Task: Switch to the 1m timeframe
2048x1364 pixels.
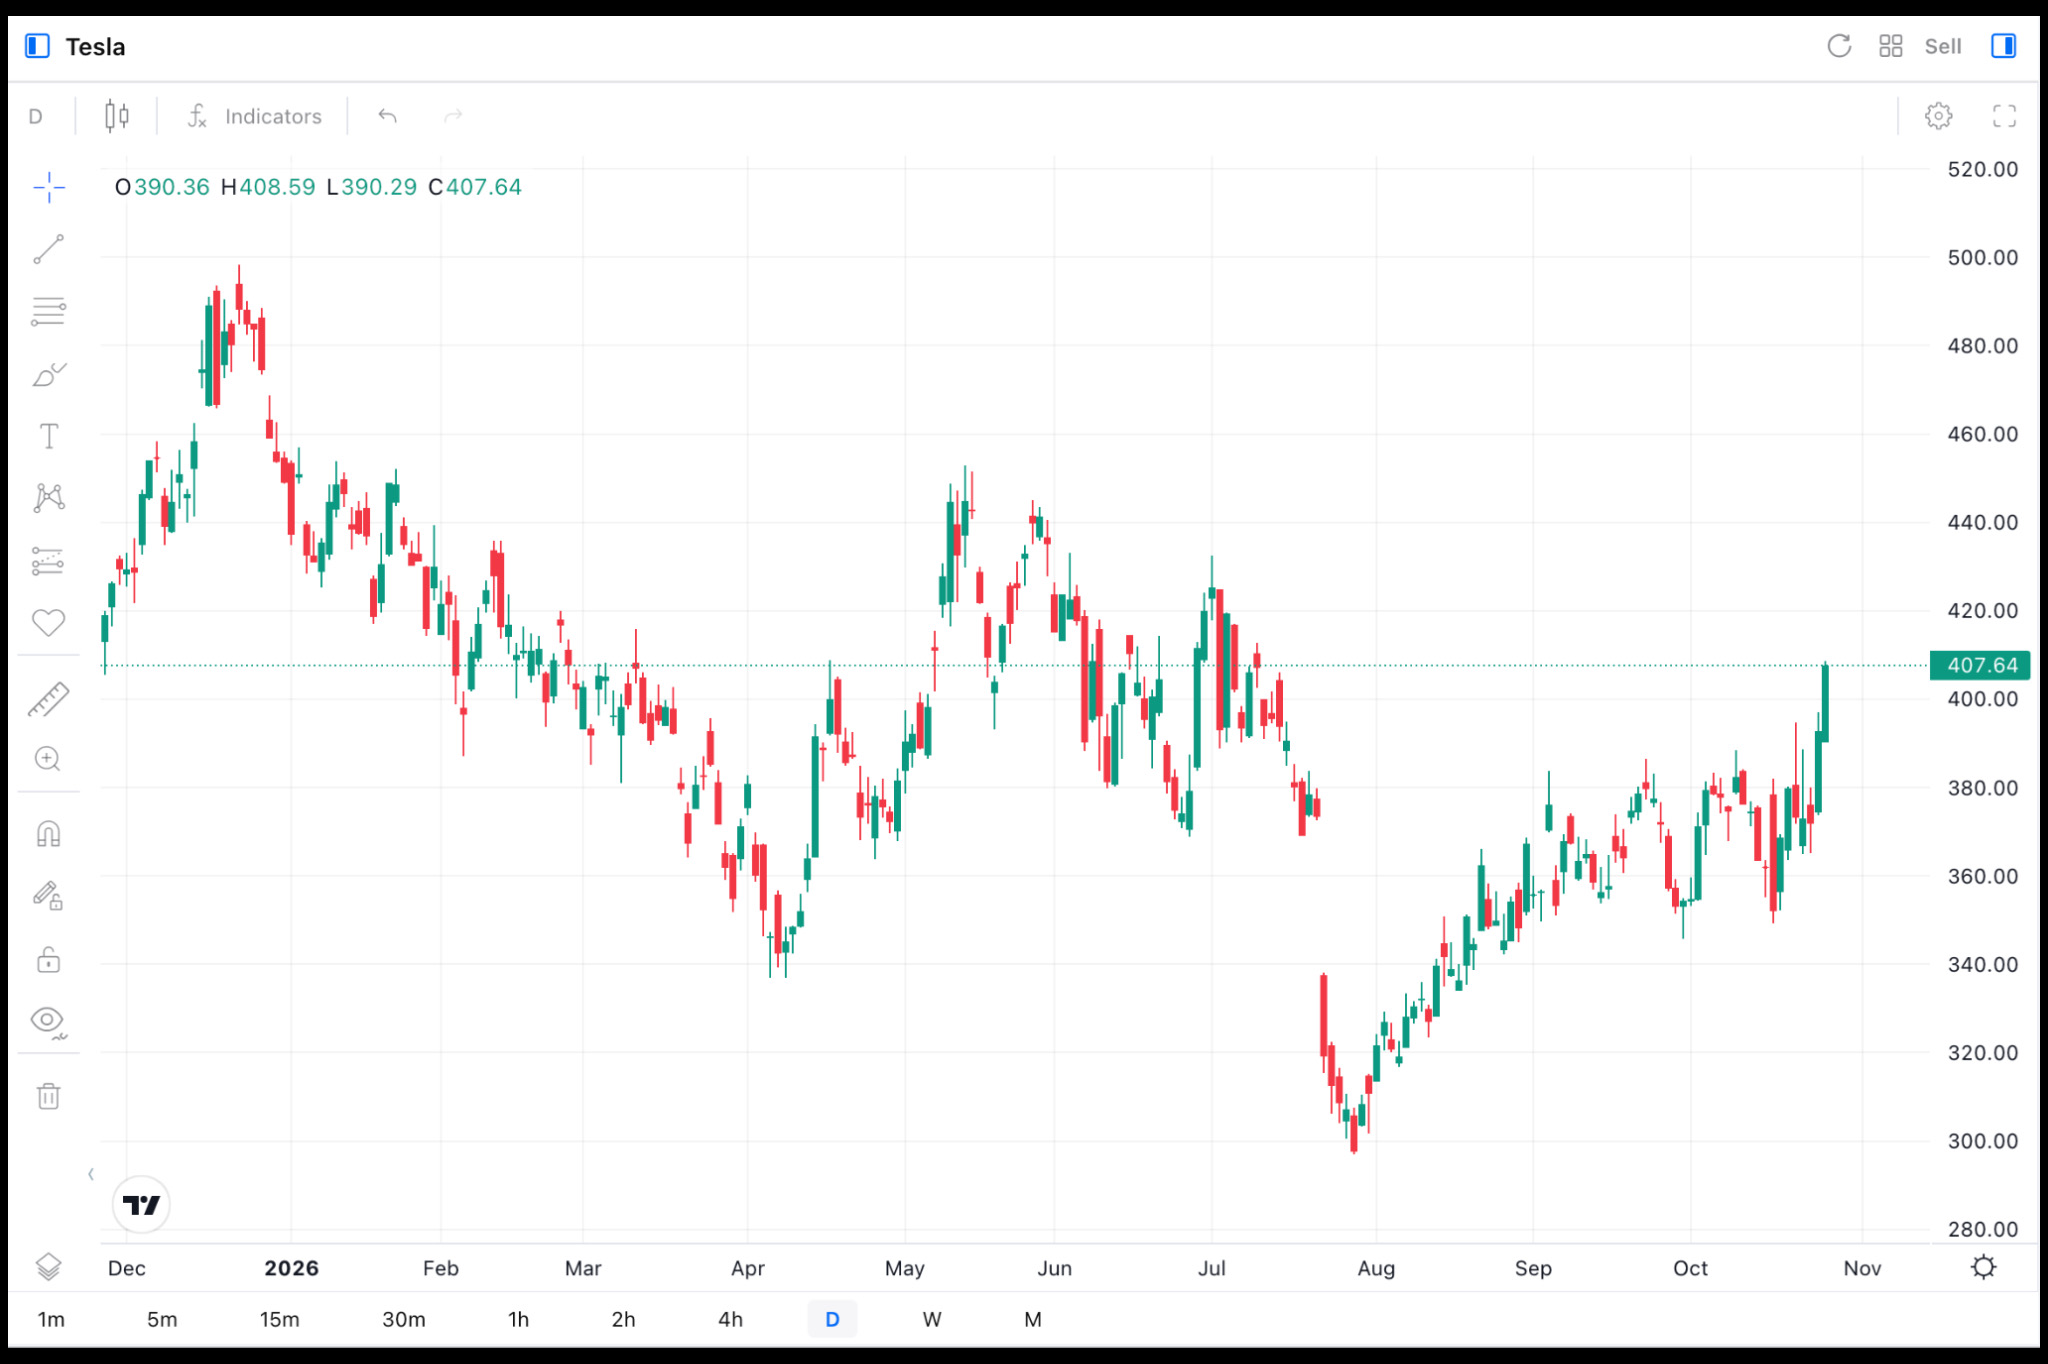Action: pos(51,1319)
